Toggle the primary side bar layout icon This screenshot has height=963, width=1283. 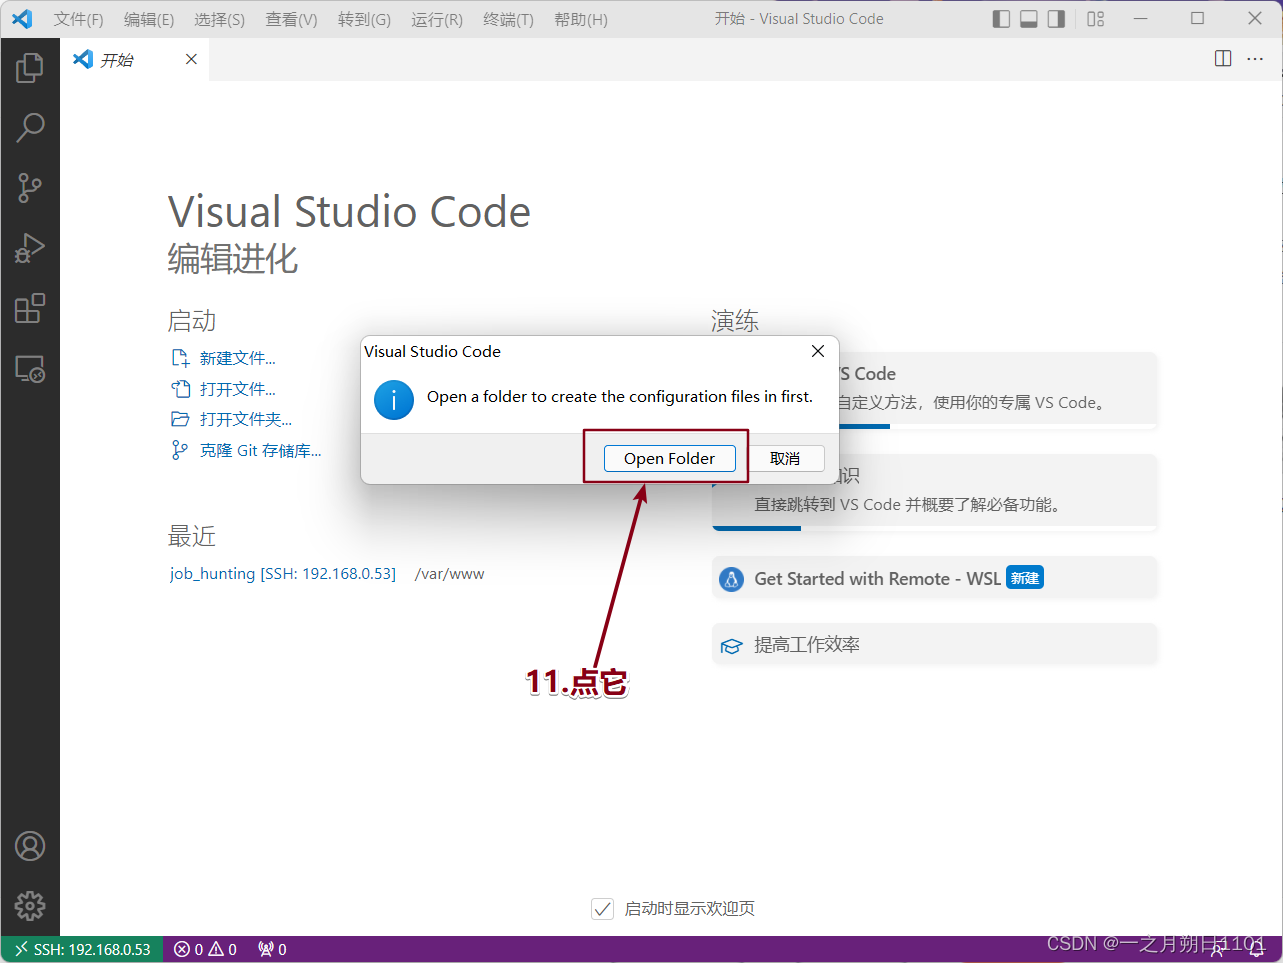point(1001,19)
